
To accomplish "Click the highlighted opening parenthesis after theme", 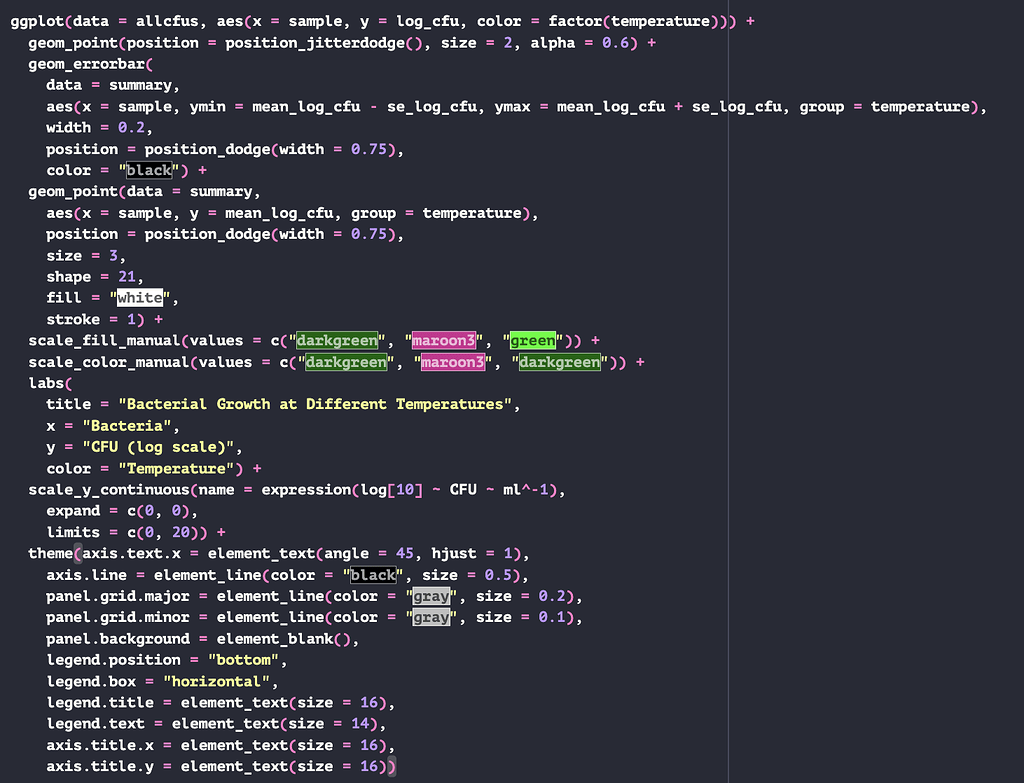I will coord(77,554).
